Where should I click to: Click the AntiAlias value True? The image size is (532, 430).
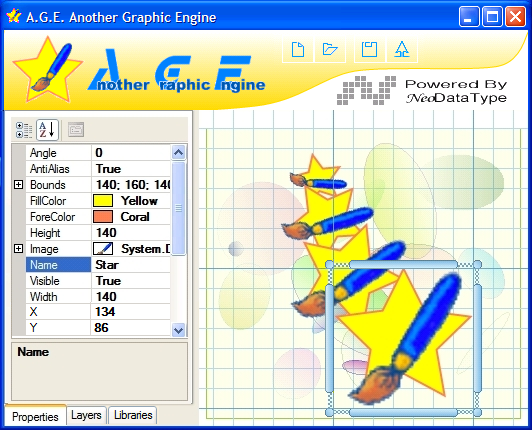(x=131, y=169)
